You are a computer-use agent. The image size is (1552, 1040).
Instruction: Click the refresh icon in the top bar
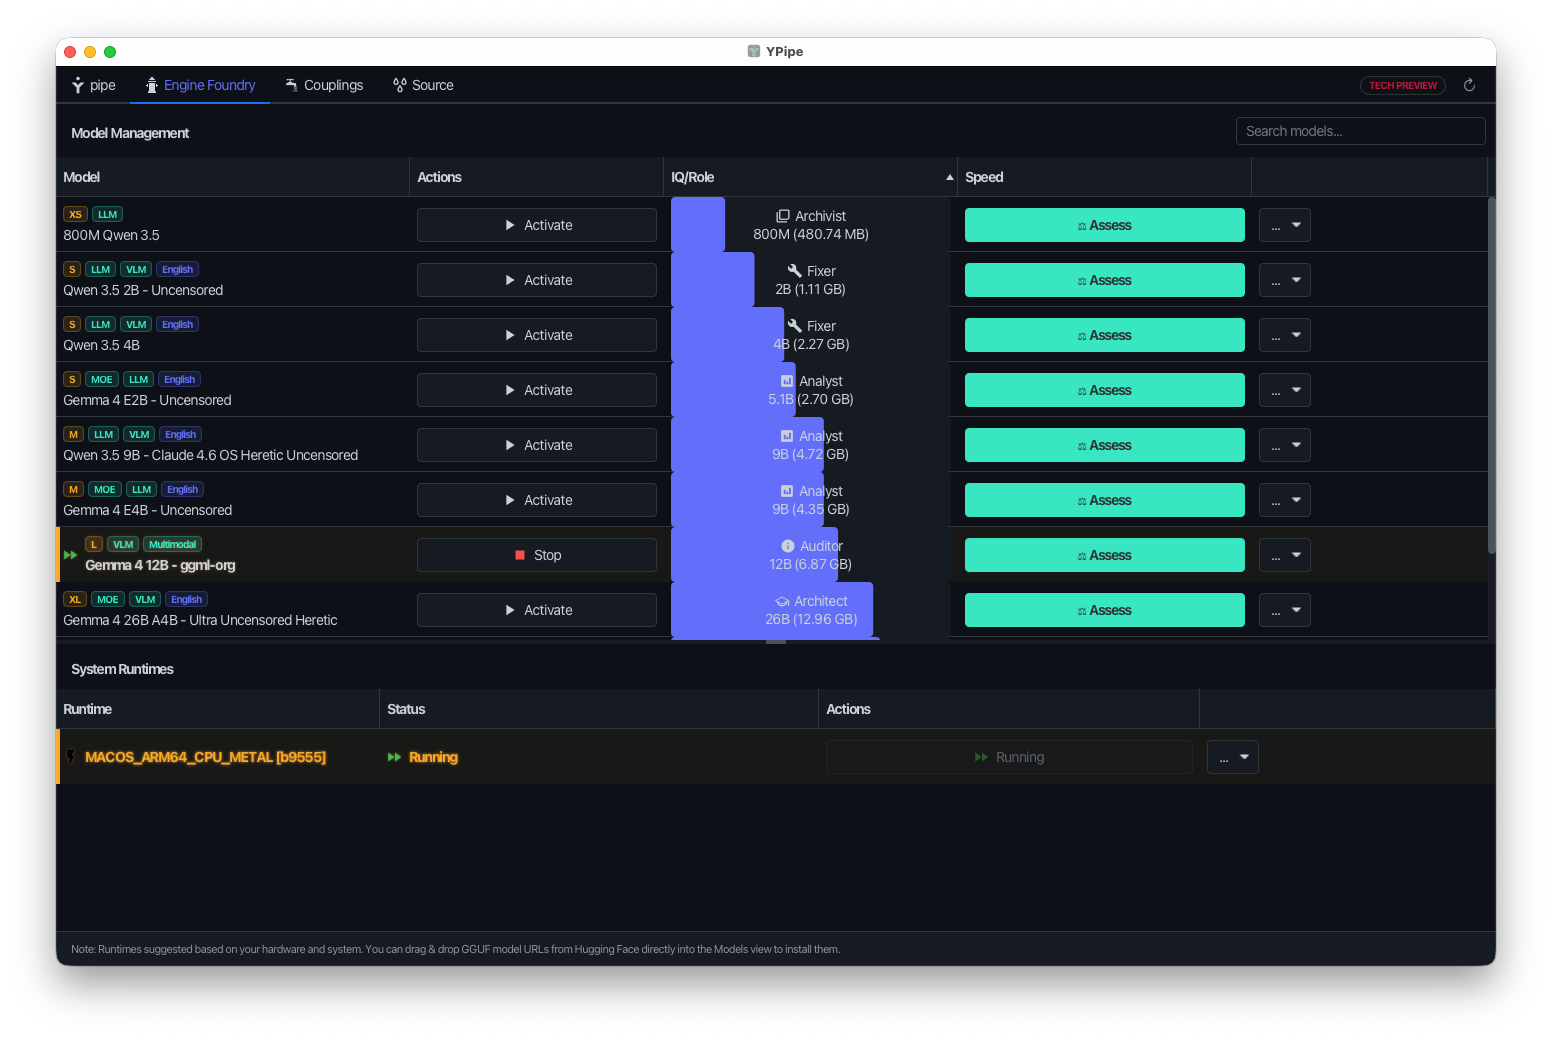point(1469,85)
